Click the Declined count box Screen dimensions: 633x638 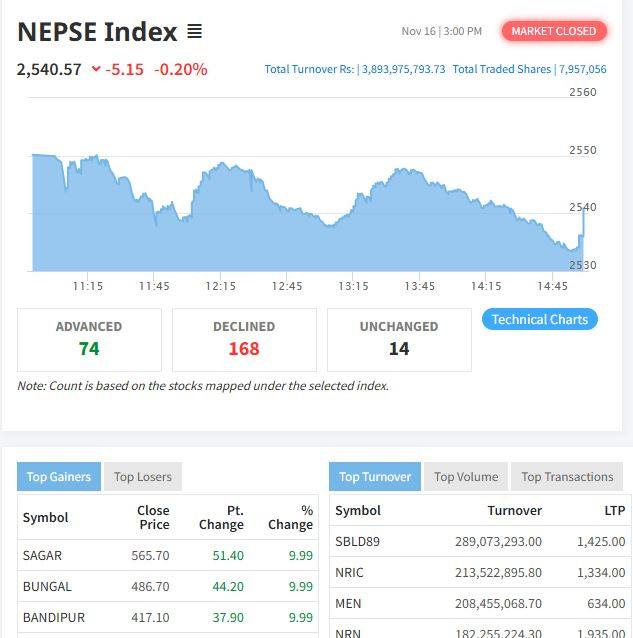click(x=244, y=339)
